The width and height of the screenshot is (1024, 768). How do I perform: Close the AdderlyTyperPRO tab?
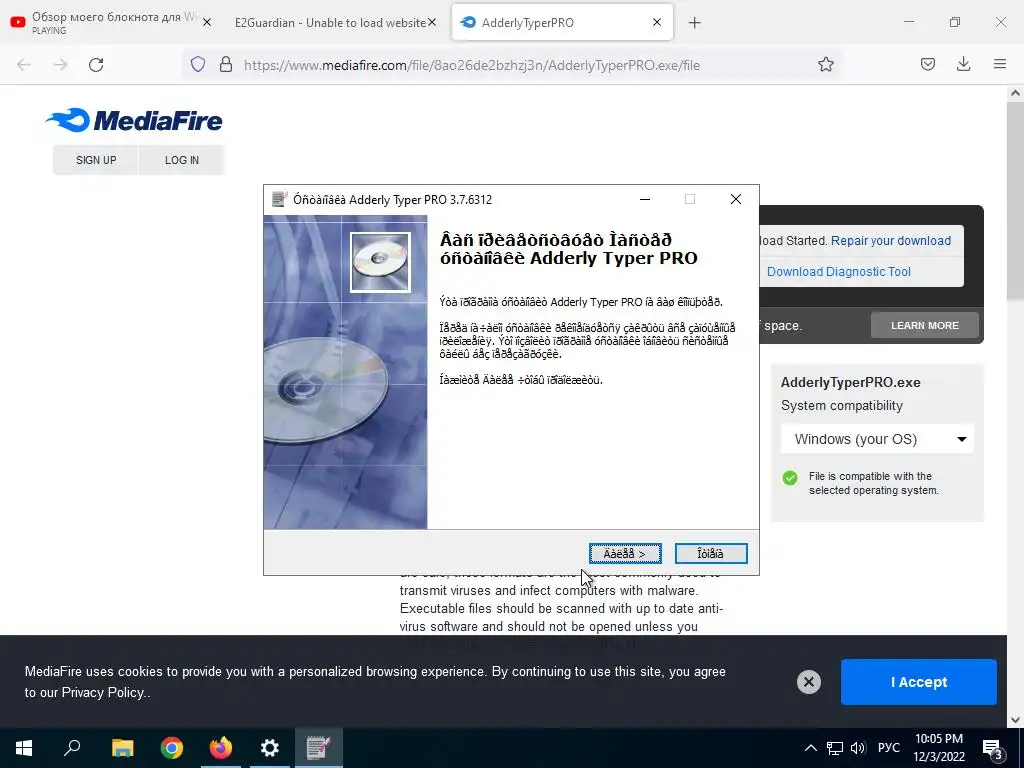tap(656, 22)
